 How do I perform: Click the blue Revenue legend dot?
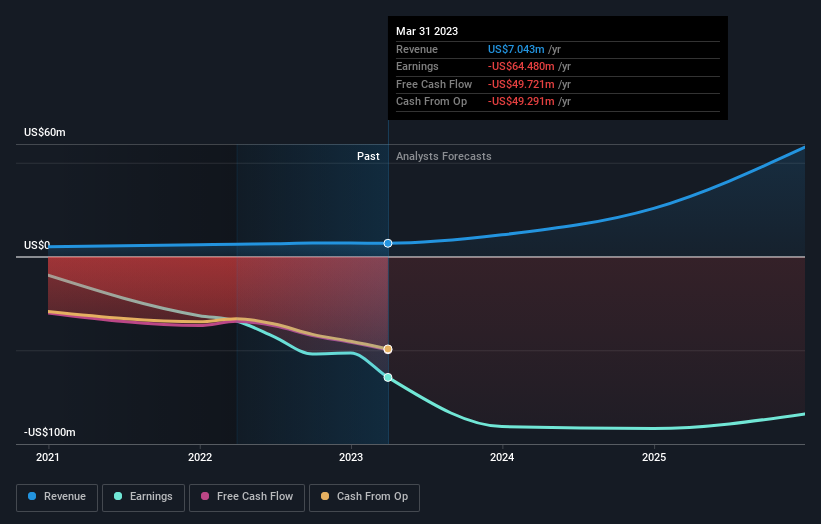pyautogui.click(x=32, y=496)
